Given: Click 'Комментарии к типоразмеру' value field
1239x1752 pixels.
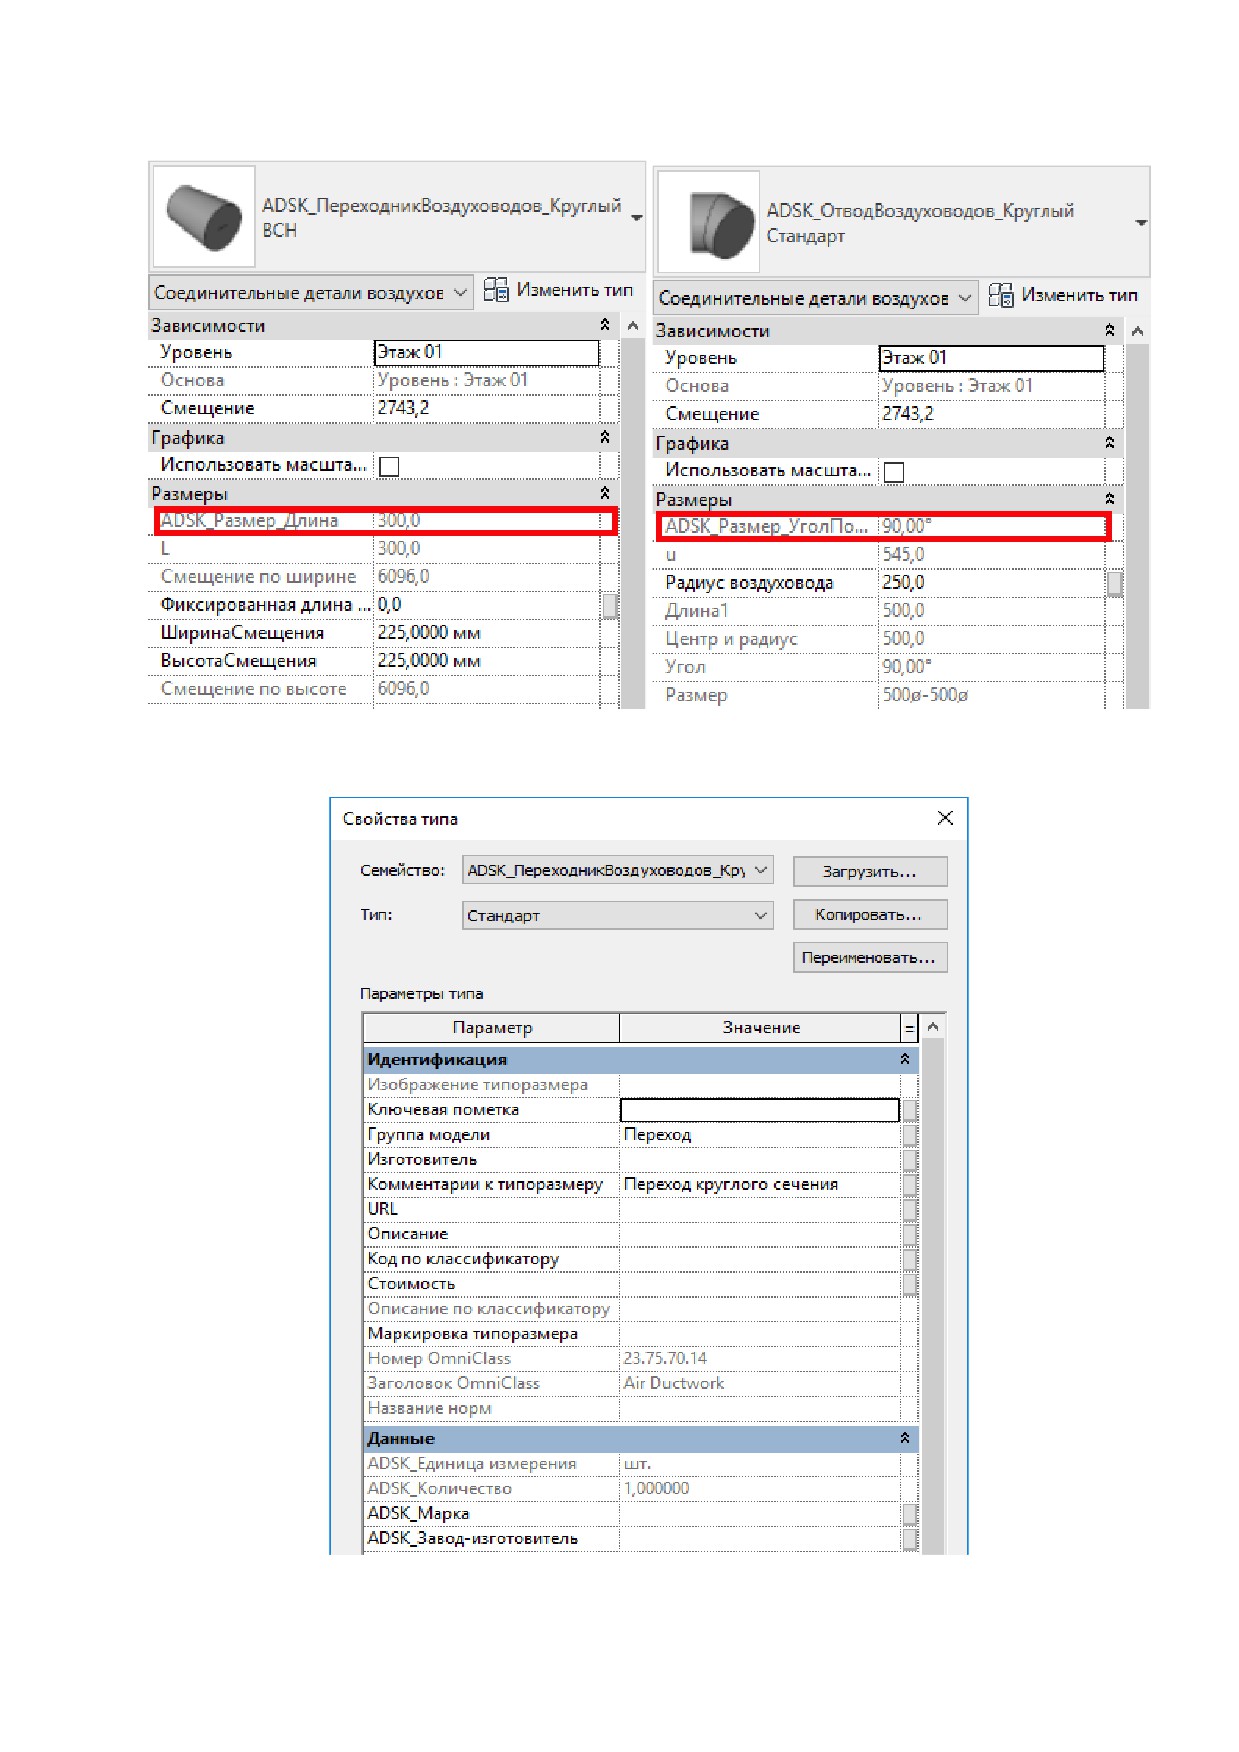Looking at the screenshot, I should [760, 1184].
